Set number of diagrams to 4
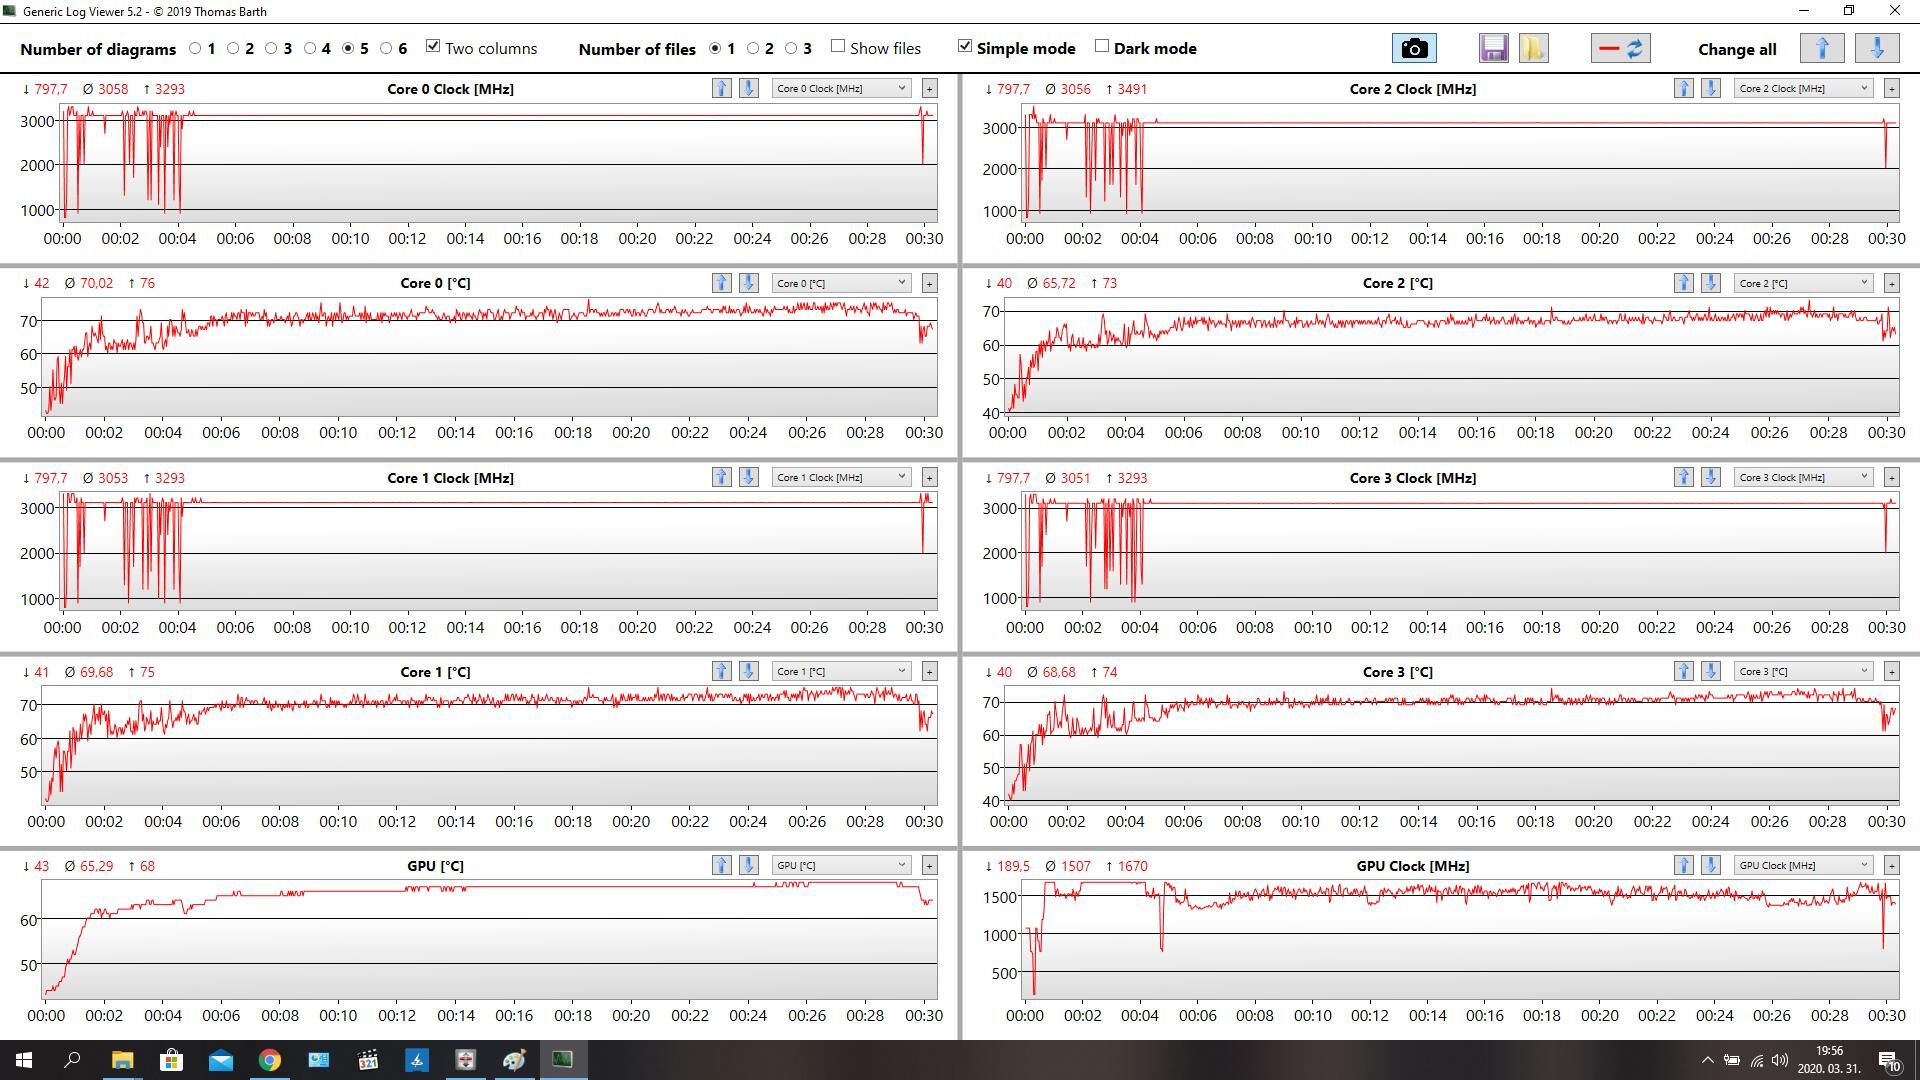The image size is (1920, 1080). click(310, 48)
